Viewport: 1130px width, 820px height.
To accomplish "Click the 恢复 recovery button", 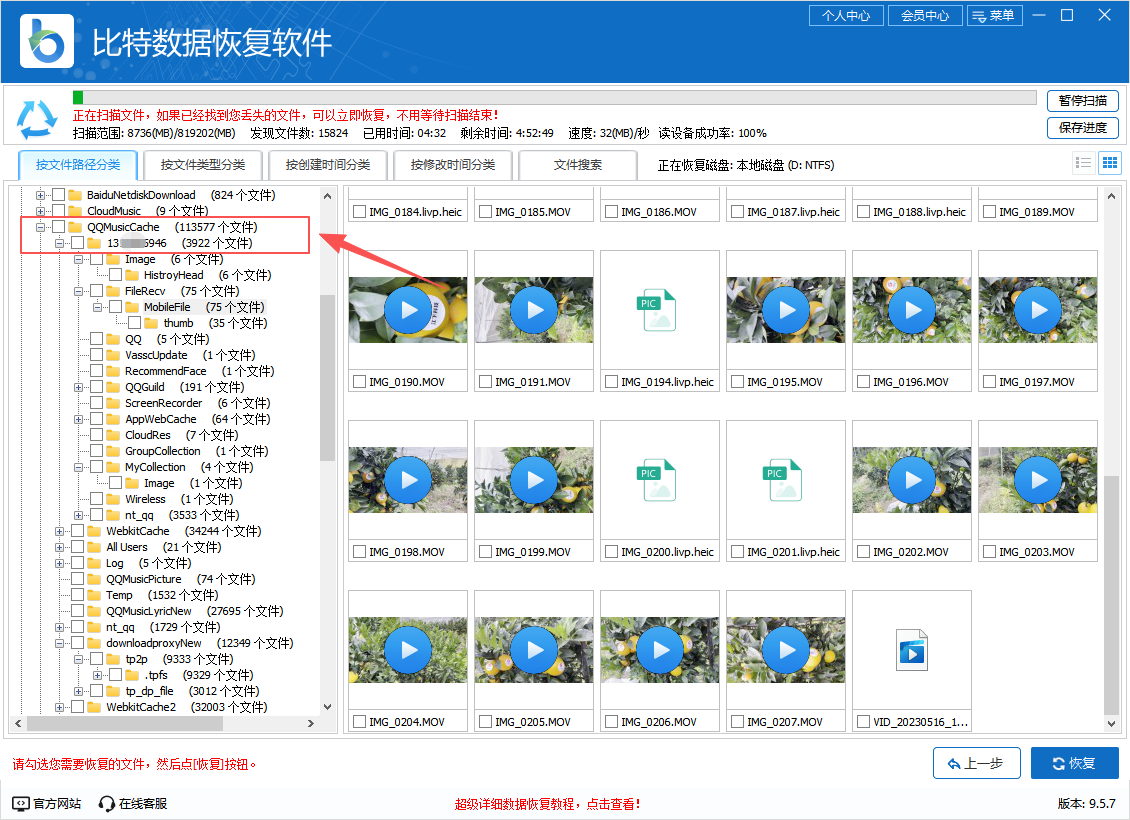I will point(1074,763).
